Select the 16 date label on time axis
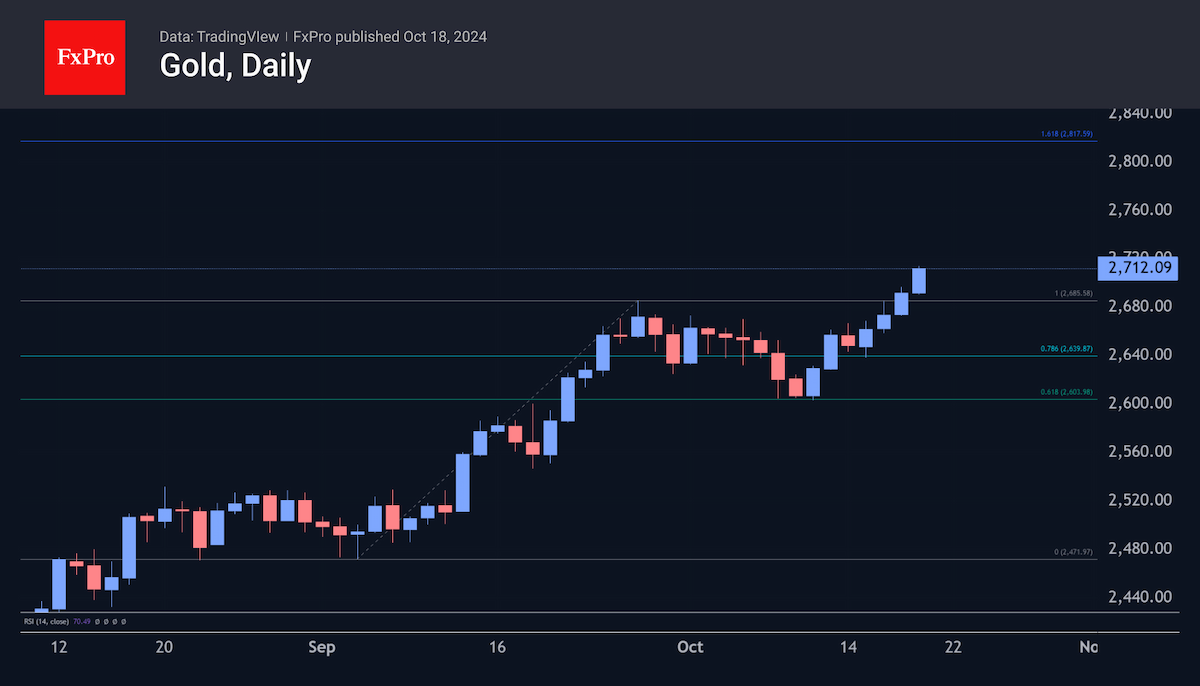1200x686 pixels. 497,648
